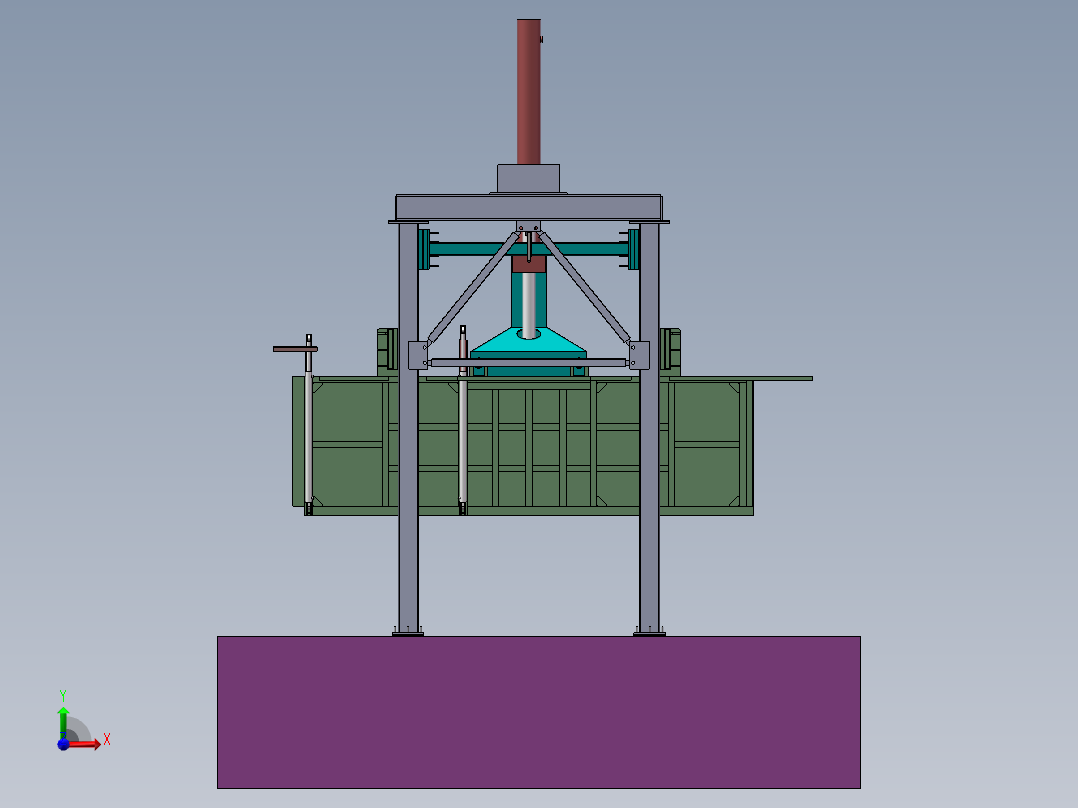
Task: Select the gray cylinder mounting block
Action: pyautogui.click(x=528, y=179)
